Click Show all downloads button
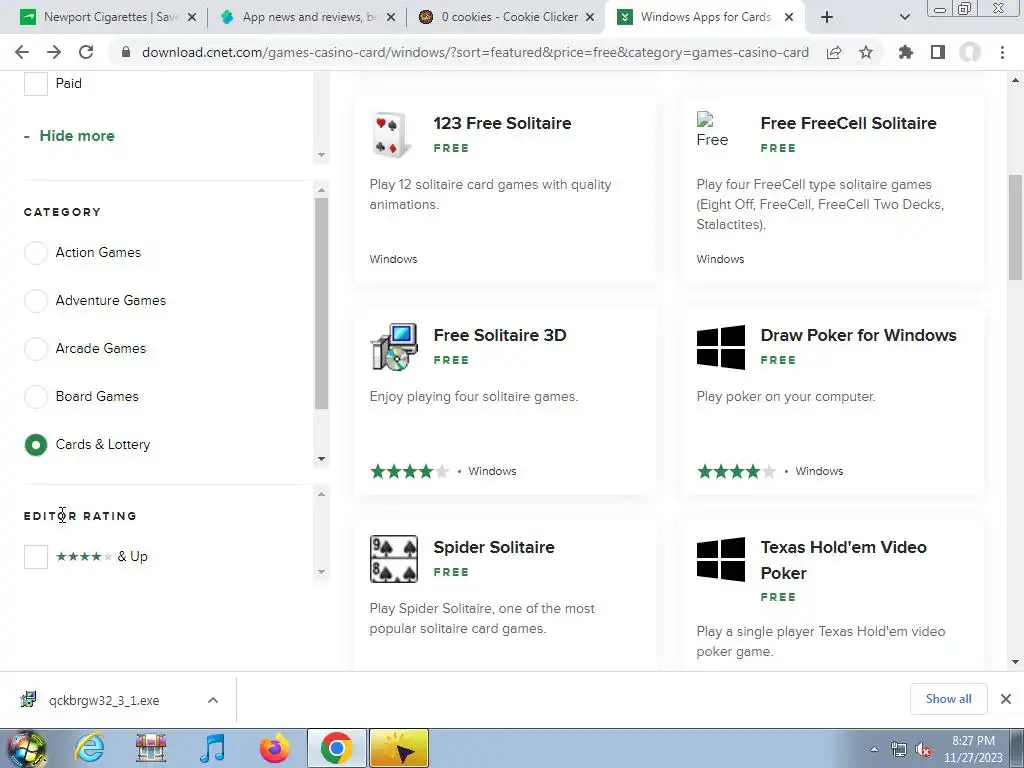 tap(948, 699)
